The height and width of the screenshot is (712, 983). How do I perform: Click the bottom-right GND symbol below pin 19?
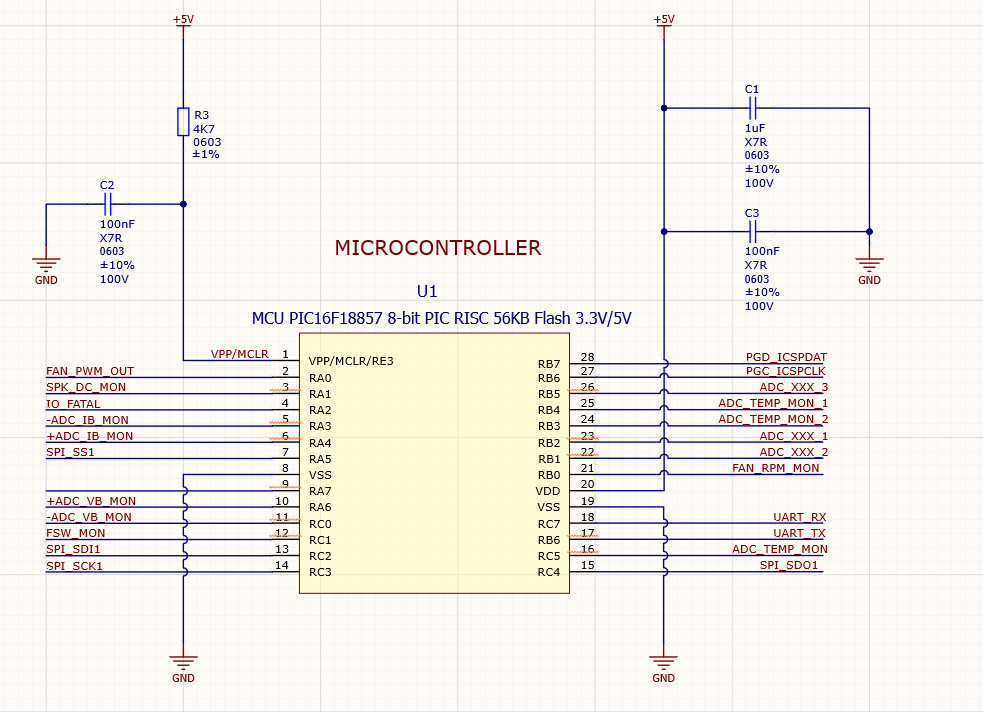[663, 662]
